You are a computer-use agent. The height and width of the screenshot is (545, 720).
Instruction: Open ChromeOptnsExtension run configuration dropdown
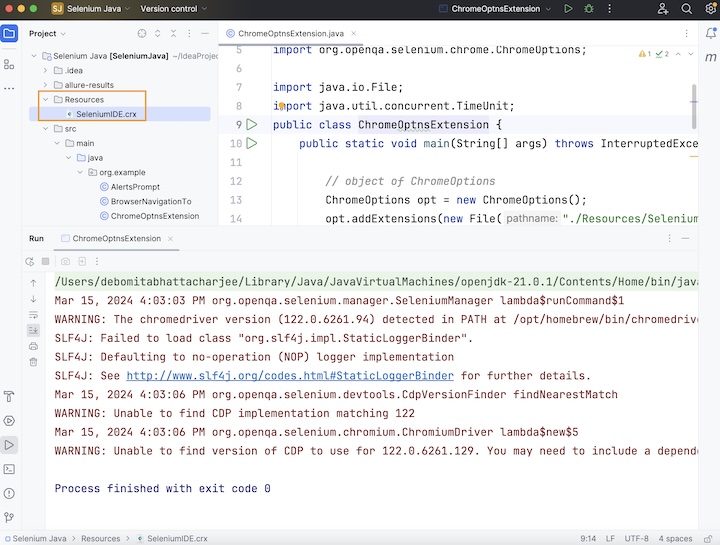point(495,9)
